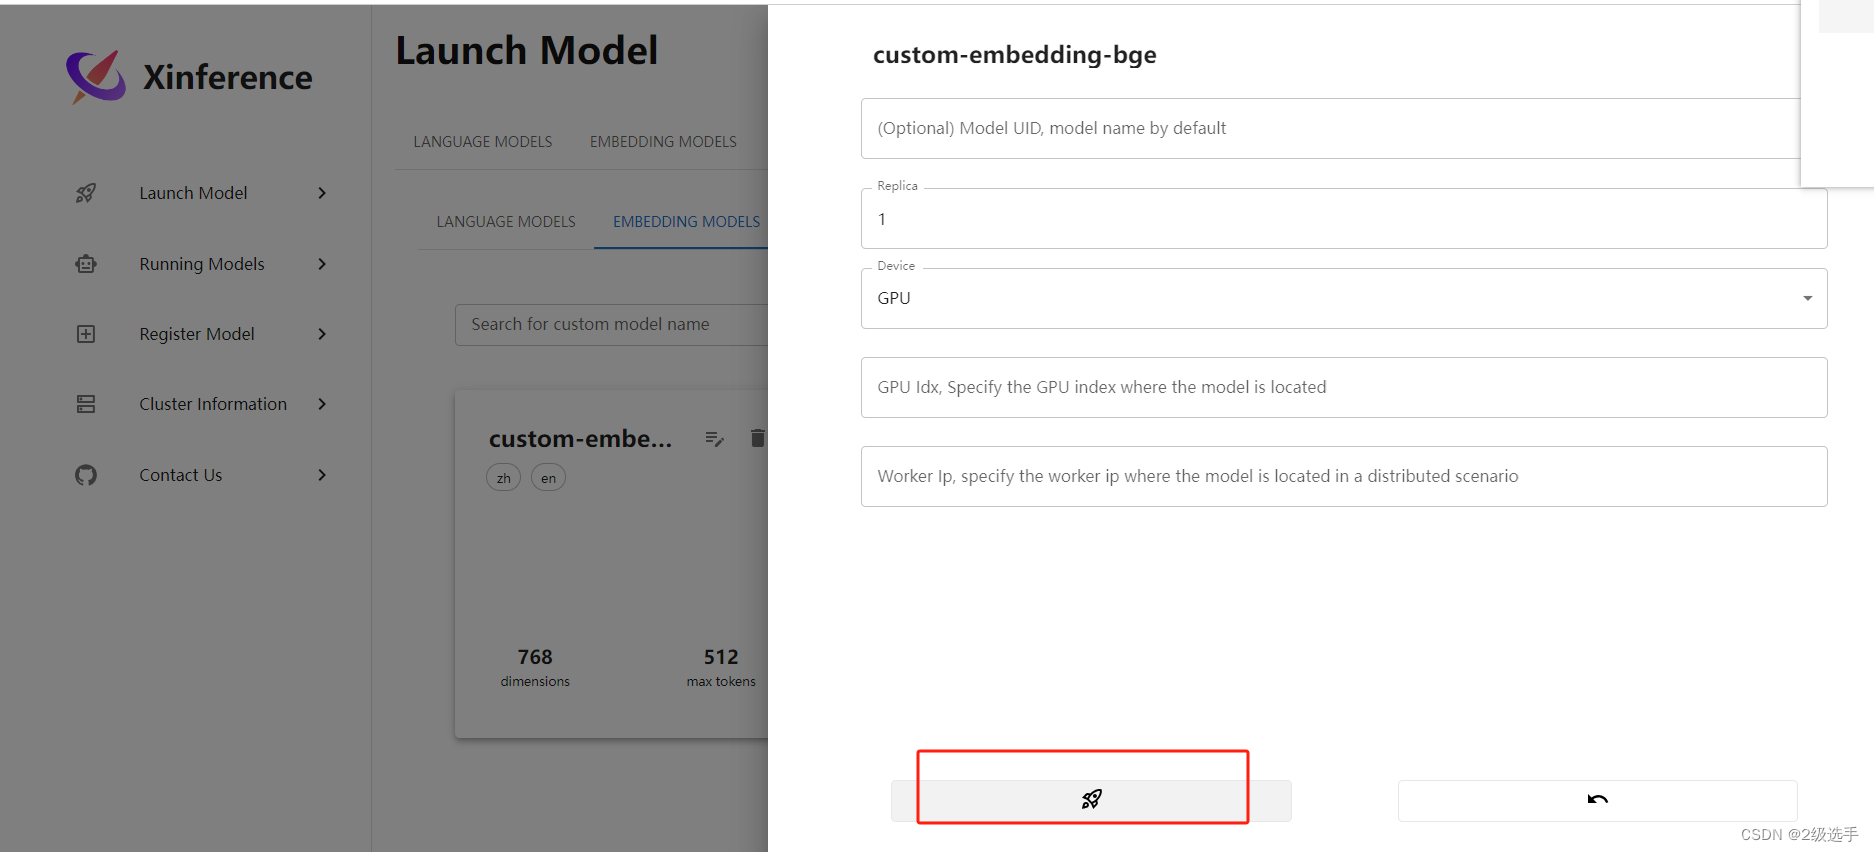The height and width of the screenshot is (852, 1874).
Task: Click the undo arrow button to go back
Action: click(1597, 800)
